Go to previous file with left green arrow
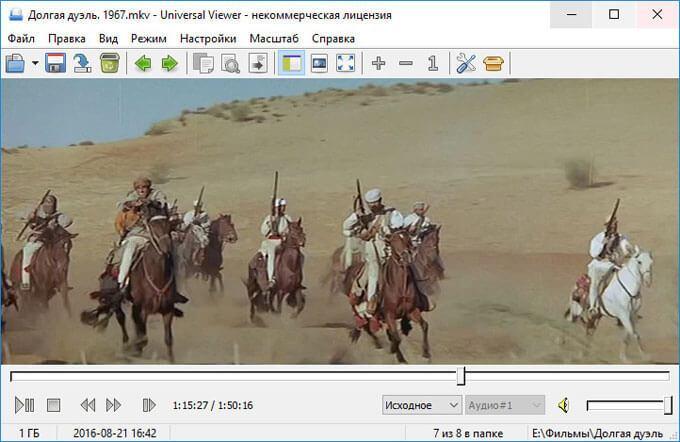Screen dimensions: 680x442 [143, 64]
